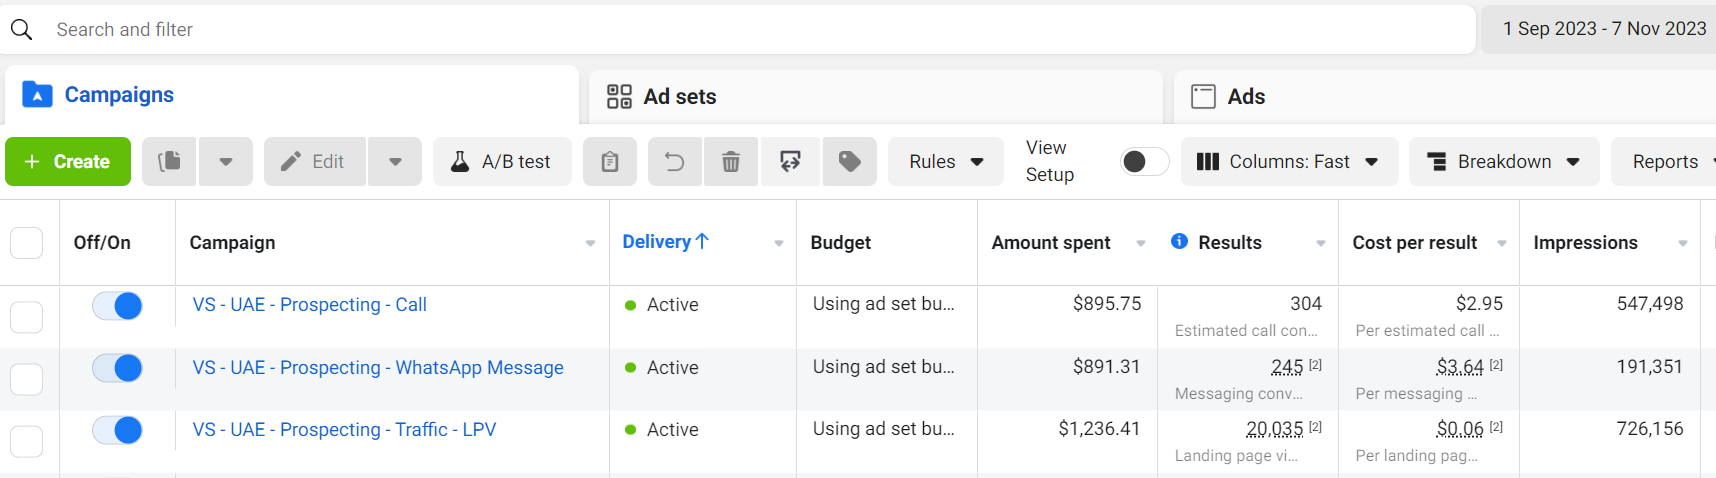Image resolution: width=1716 pixels, height=478 pixels.
Task: Switch to the Ad sets tab
Action: tap(662, 97)
